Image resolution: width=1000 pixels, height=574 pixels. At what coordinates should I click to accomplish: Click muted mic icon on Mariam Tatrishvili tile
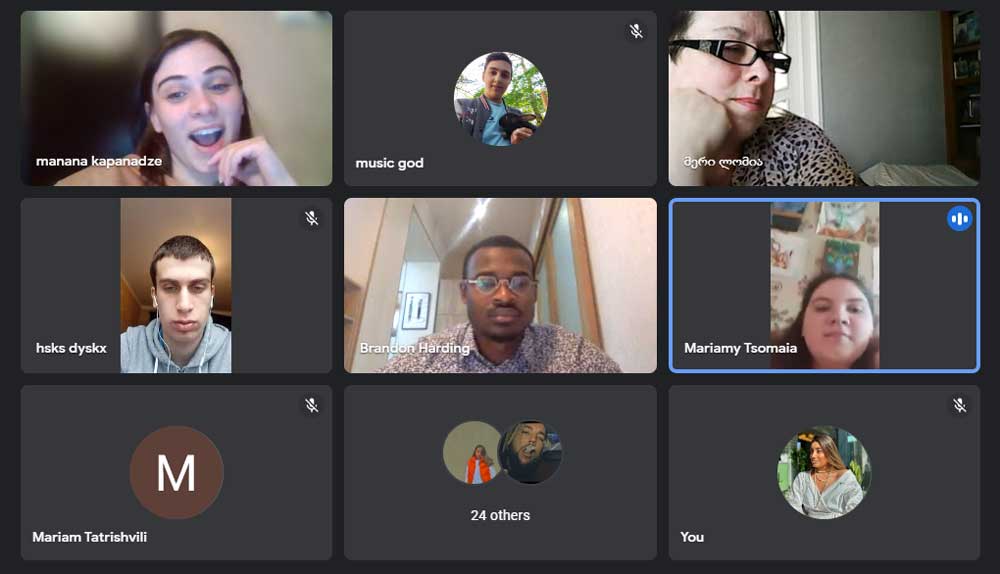311,405
